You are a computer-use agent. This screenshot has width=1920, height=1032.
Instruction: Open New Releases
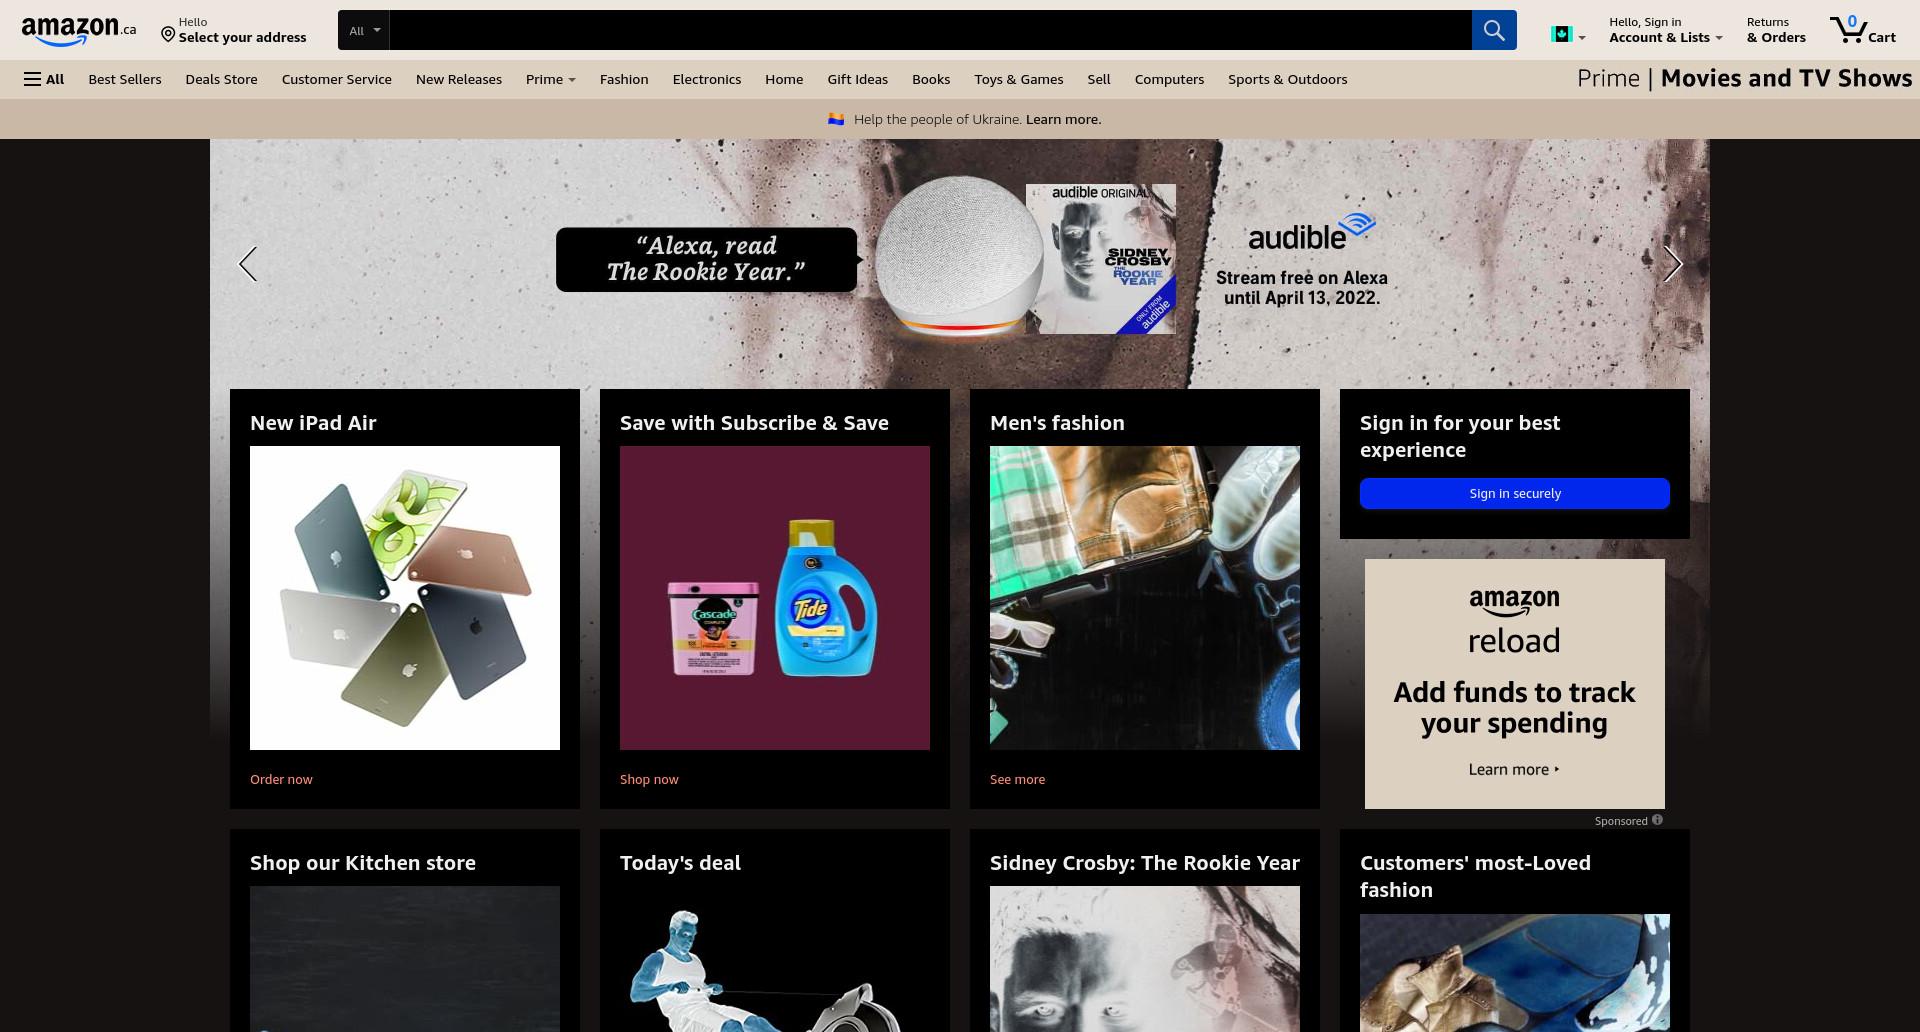(459, 79)
